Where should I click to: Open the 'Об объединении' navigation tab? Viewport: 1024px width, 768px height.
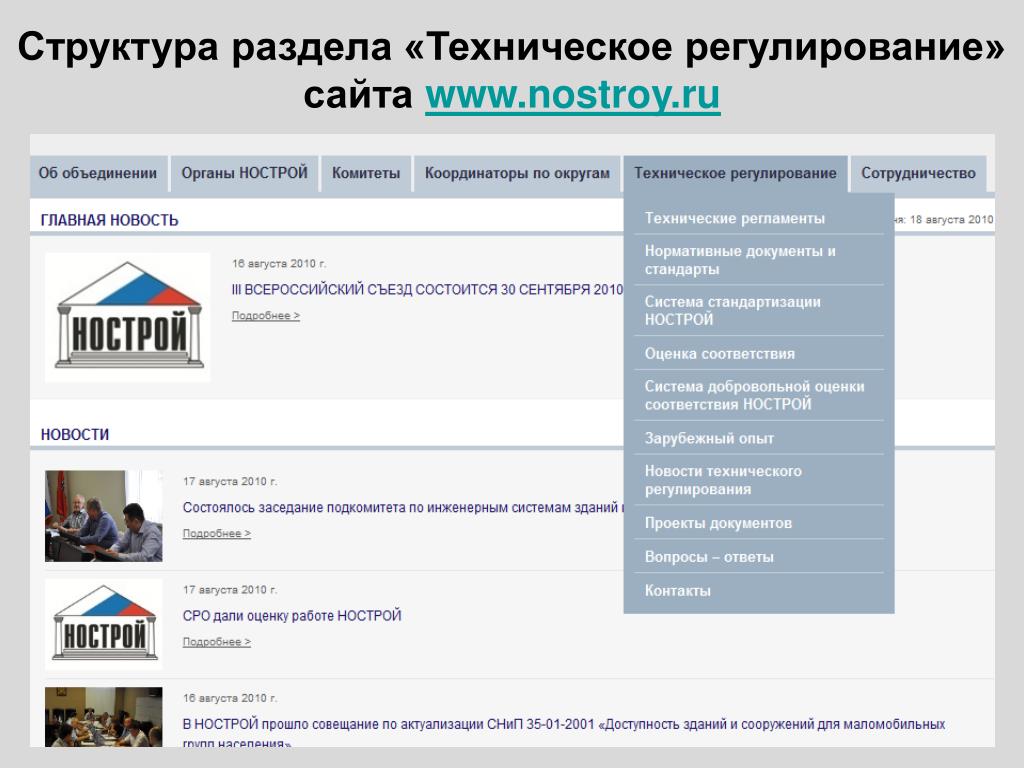[98, 174]
